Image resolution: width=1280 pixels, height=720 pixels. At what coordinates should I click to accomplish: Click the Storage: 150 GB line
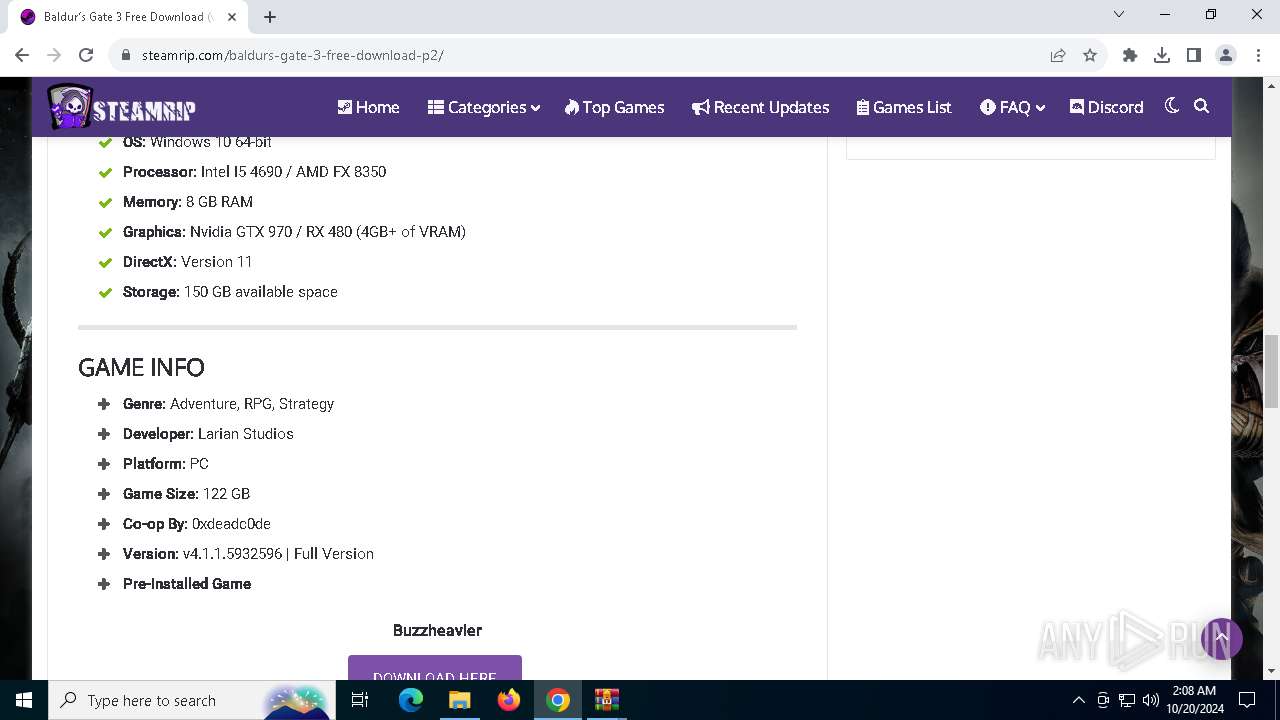coord(230,292)
